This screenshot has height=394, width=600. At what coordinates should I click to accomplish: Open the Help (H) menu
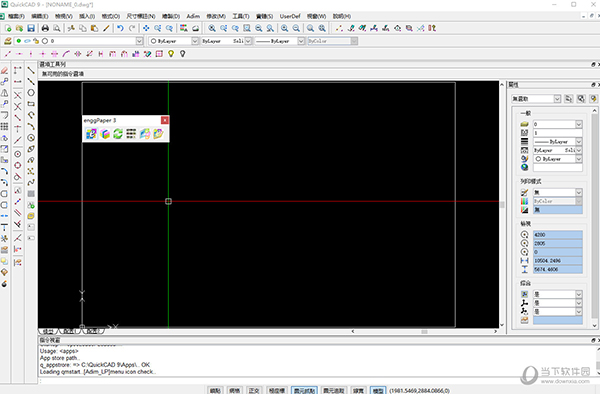pos(341,16)
